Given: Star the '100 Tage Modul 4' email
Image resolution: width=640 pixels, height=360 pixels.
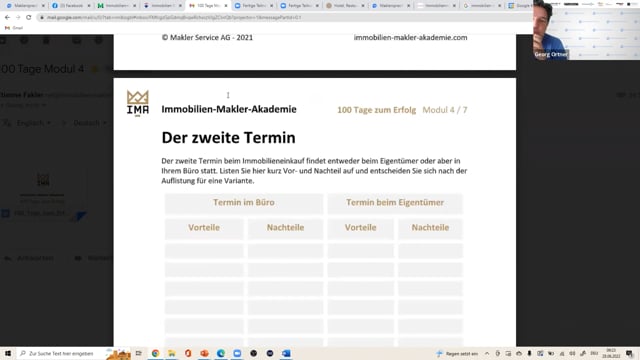Looking at the screenshot, I should click(x=95, y=69).
